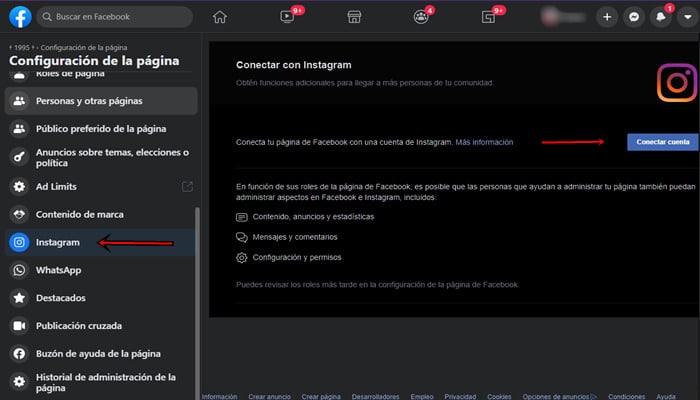Select Contenido de marca
The height and width of the screenshot is (400, 700).
click(x=101, y=214)
